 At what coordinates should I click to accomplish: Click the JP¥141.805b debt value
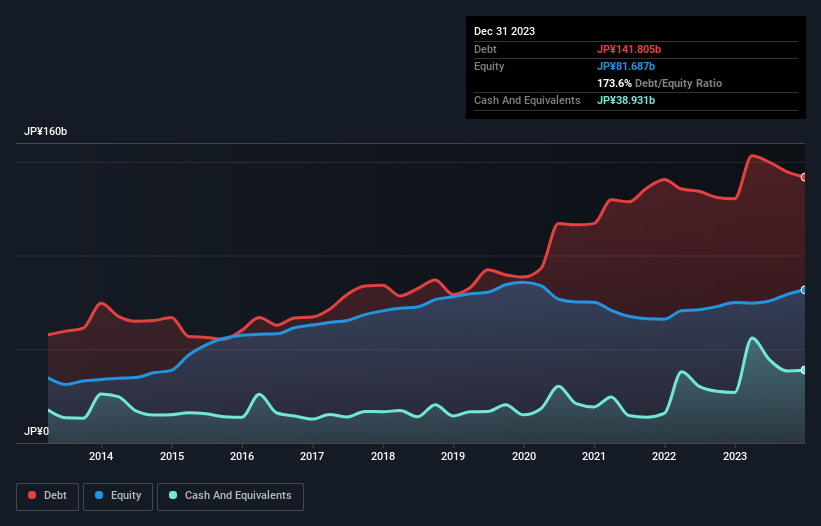[629, 49]
